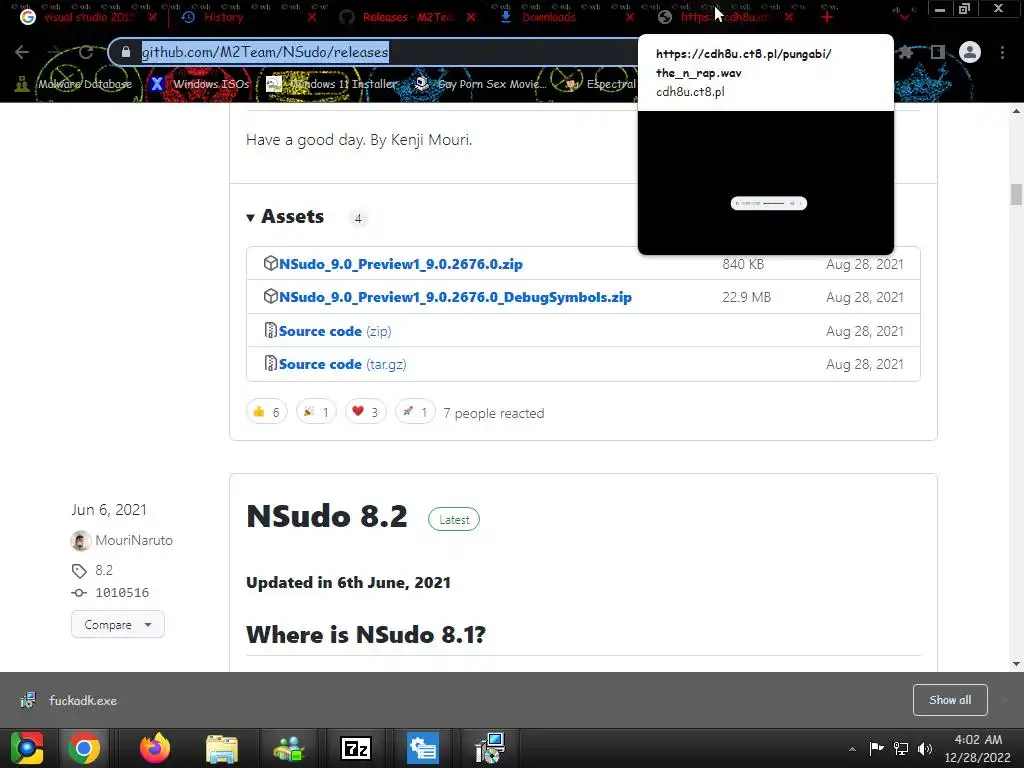Click the package icon beside NSudo_9.0_Preview1_9.0.2676.0.zip

270,263
